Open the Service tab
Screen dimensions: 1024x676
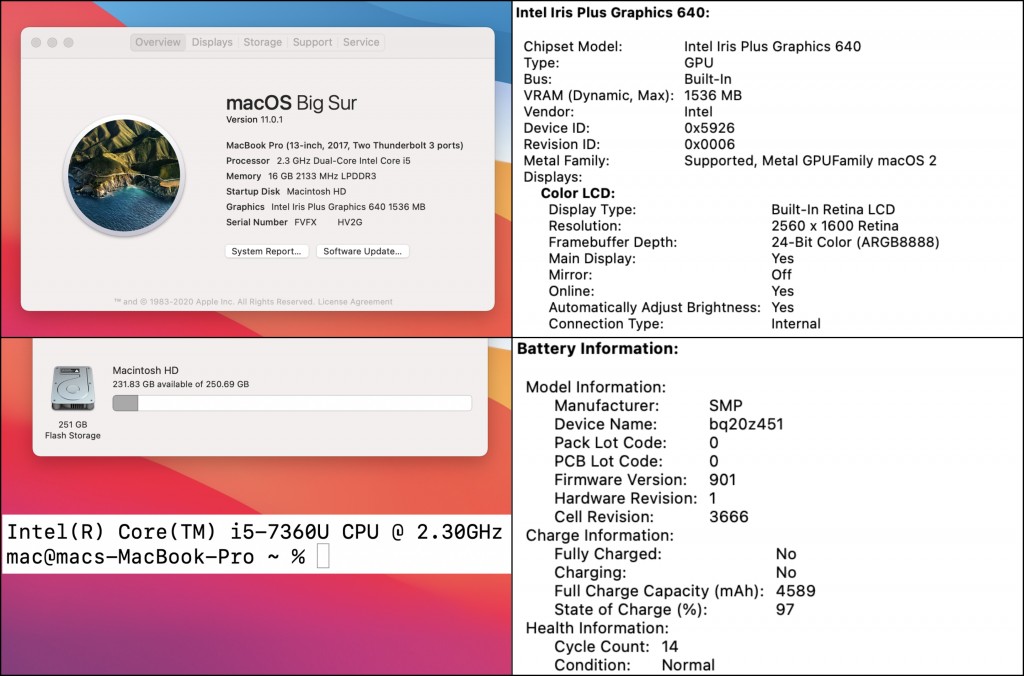click(x=360, y=42)
